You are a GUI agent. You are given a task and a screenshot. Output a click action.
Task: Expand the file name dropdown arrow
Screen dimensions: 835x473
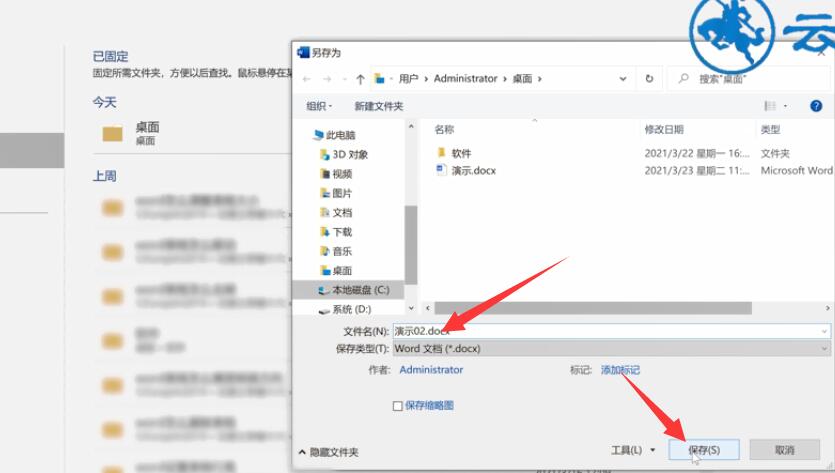[x=824, y=331]
